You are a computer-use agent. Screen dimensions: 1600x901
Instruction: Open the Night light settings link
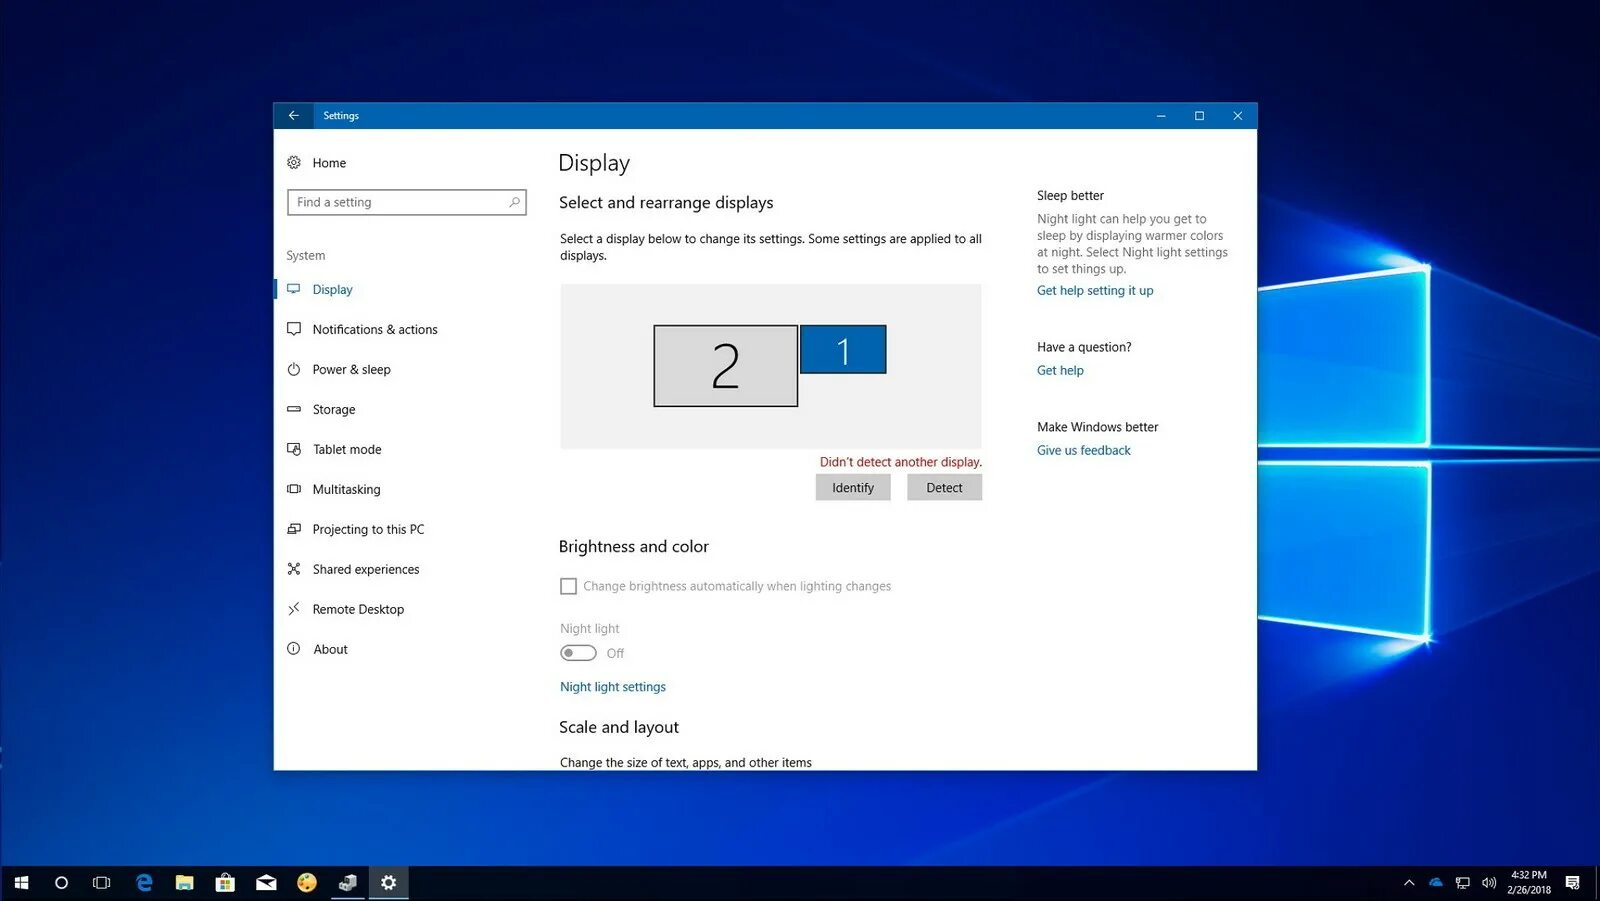613,687
